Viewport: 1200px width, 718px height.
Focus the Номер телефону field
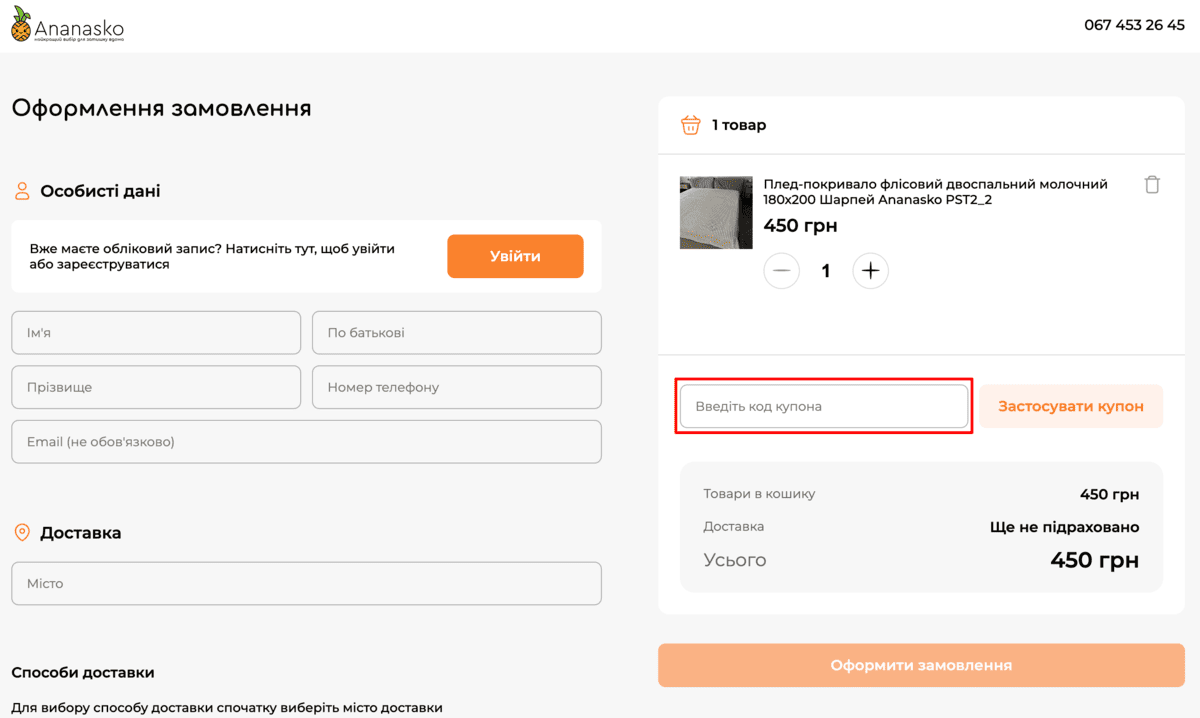click(457, 387)
